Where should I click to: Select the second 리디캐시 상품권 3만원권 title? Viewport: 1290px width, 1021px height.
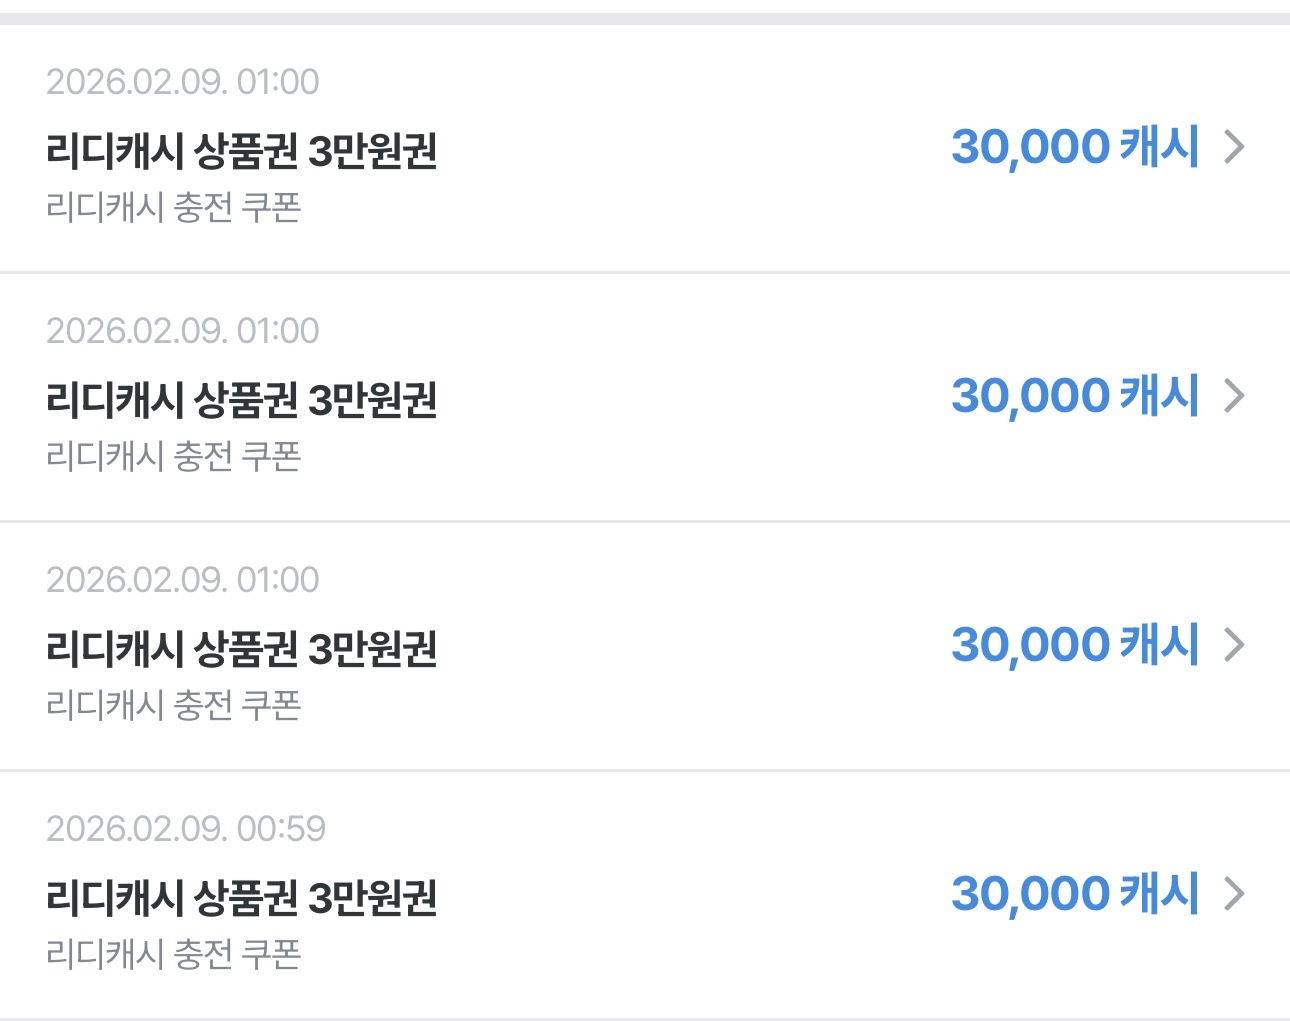[242, 400]
